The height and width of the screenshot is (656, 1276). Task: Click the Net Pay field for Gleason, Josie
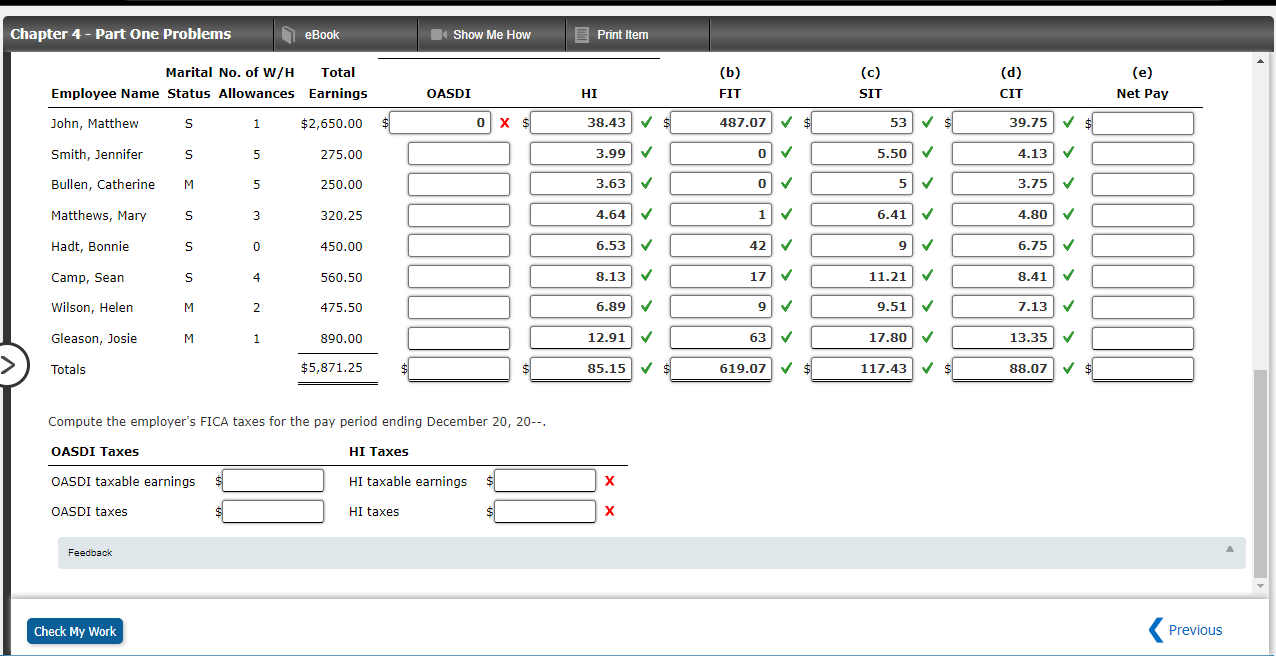(x=1143, y=338)
